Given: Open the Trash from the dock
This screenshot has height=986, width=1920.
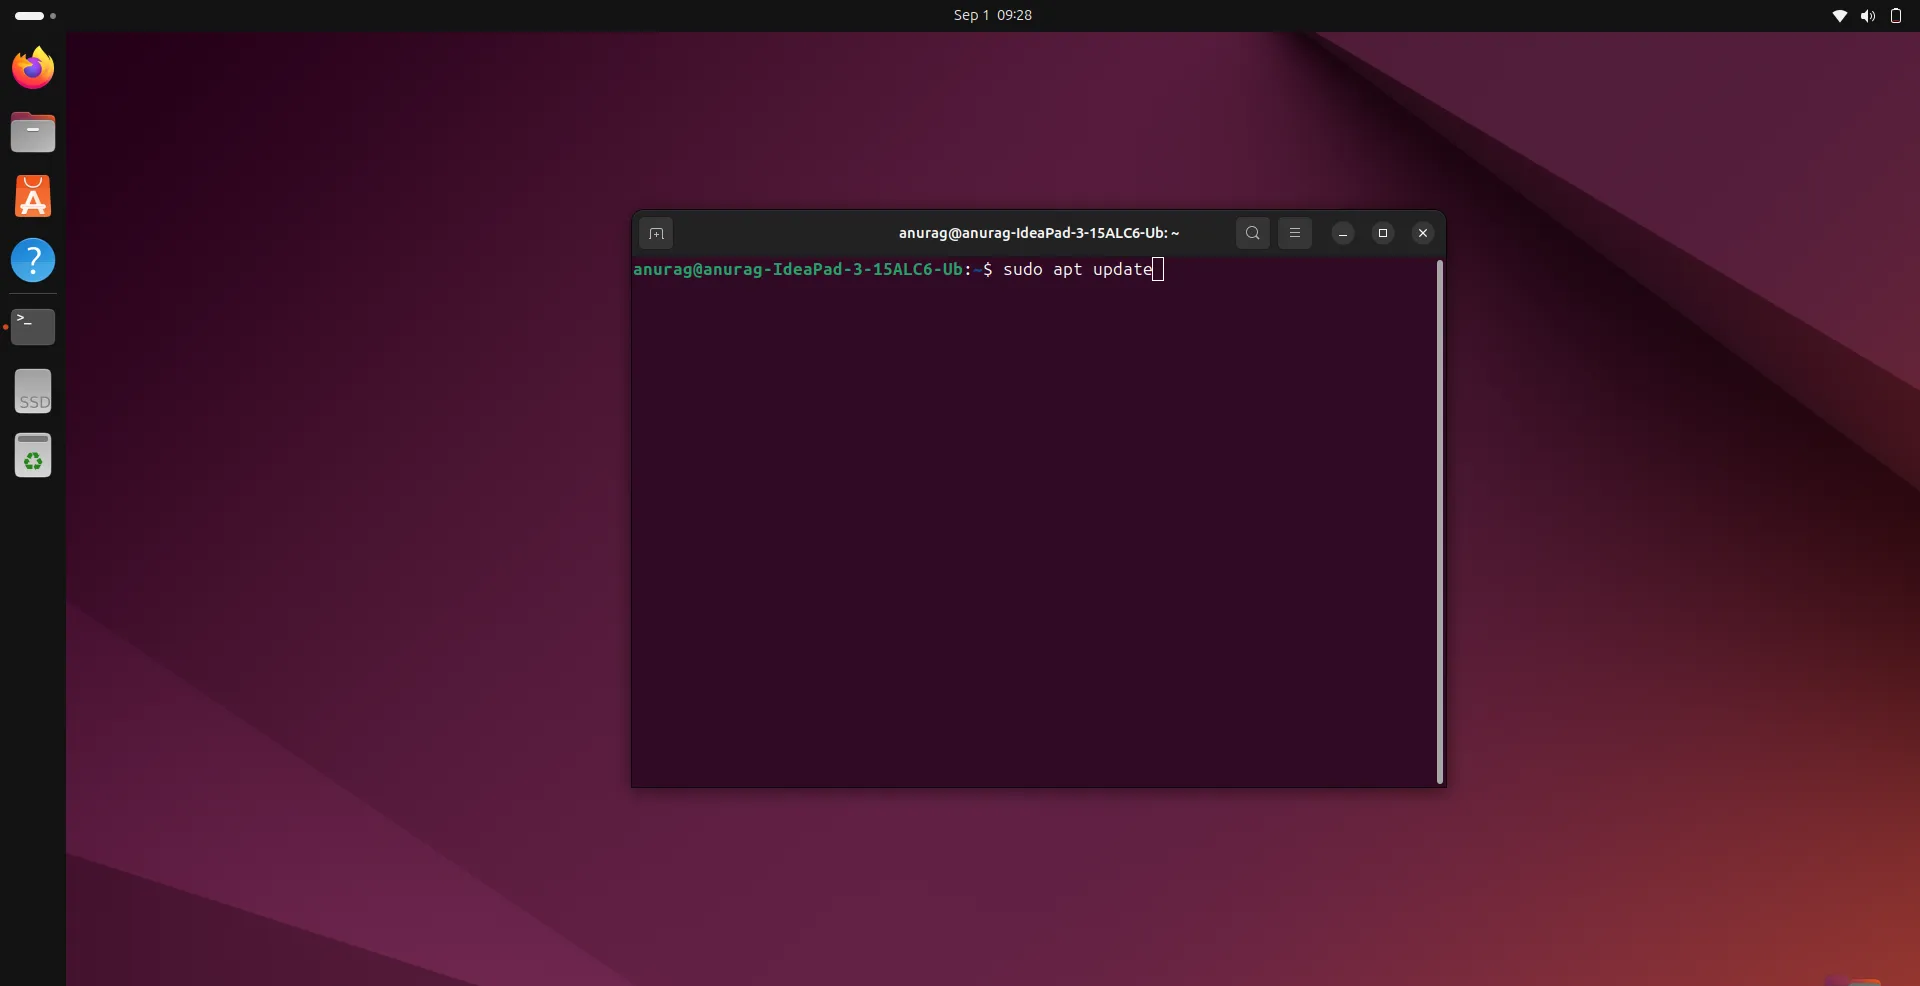Looking at the screenshot, I should pyautogui.click(x=32, y=455).
